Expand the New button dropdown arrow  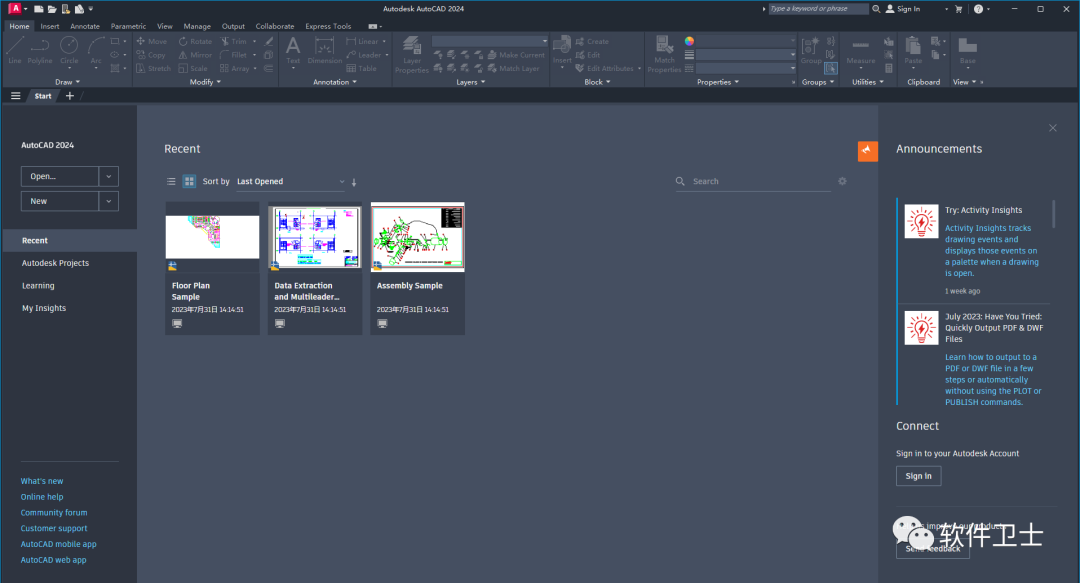(x=109, y=201)
